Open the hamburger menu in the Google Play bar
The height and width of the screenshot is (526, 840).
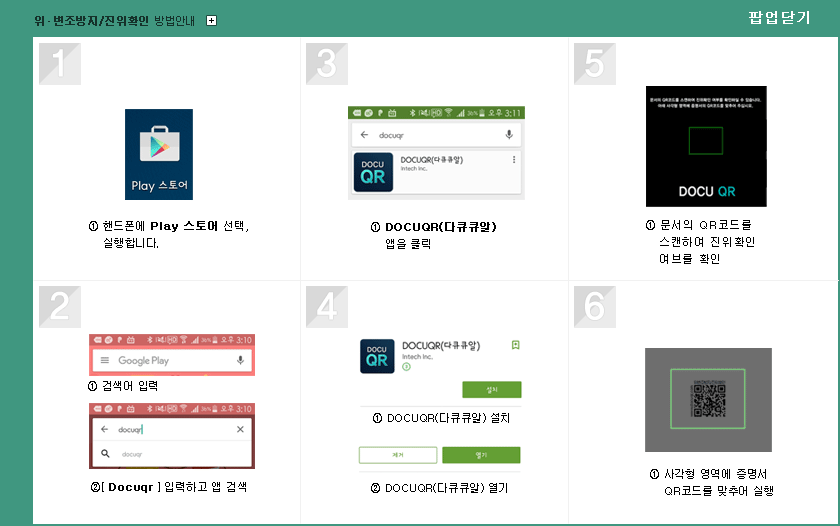103,360
